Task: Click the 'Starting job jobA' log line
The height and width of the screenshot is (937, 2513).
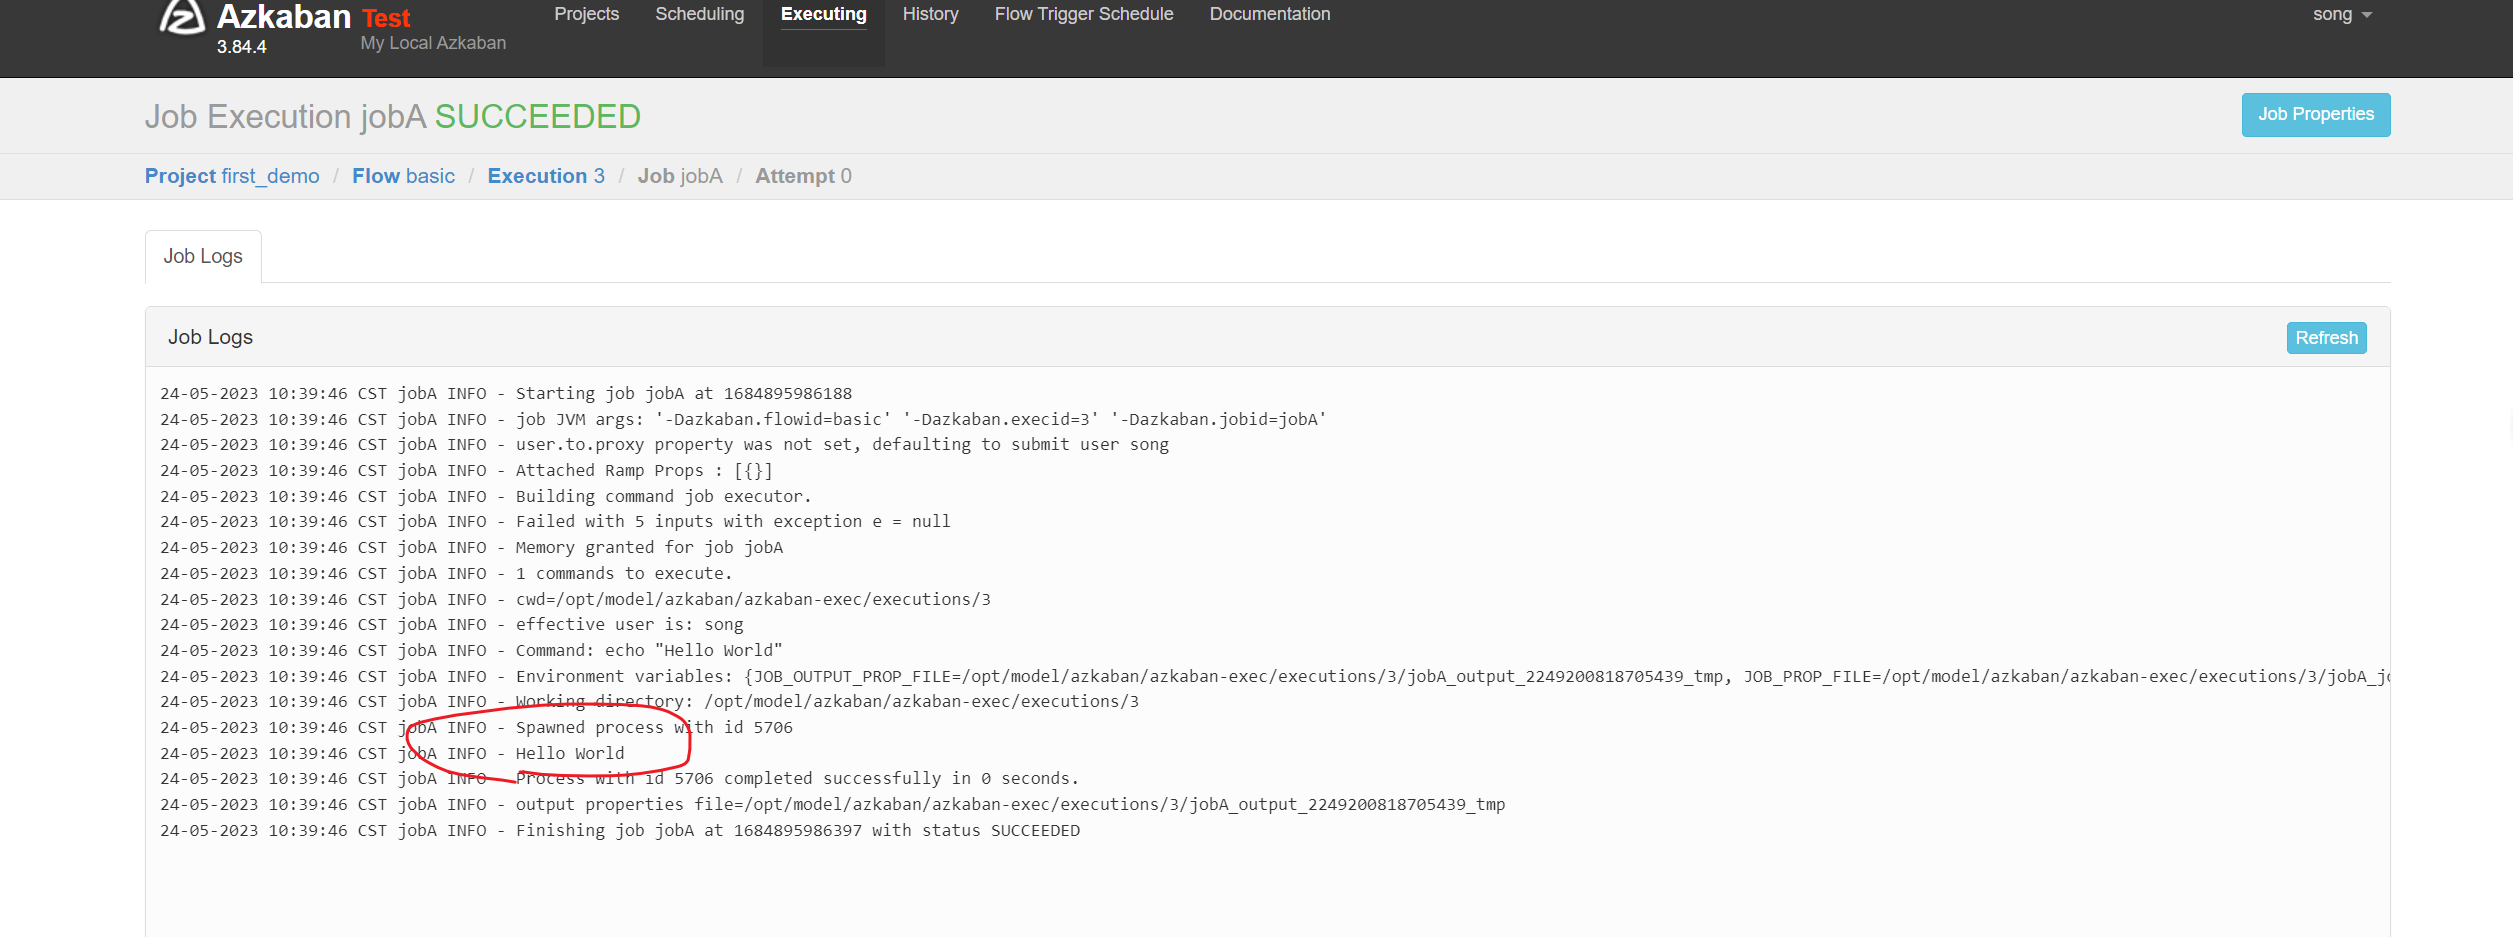Action: [x=506, y=394]
